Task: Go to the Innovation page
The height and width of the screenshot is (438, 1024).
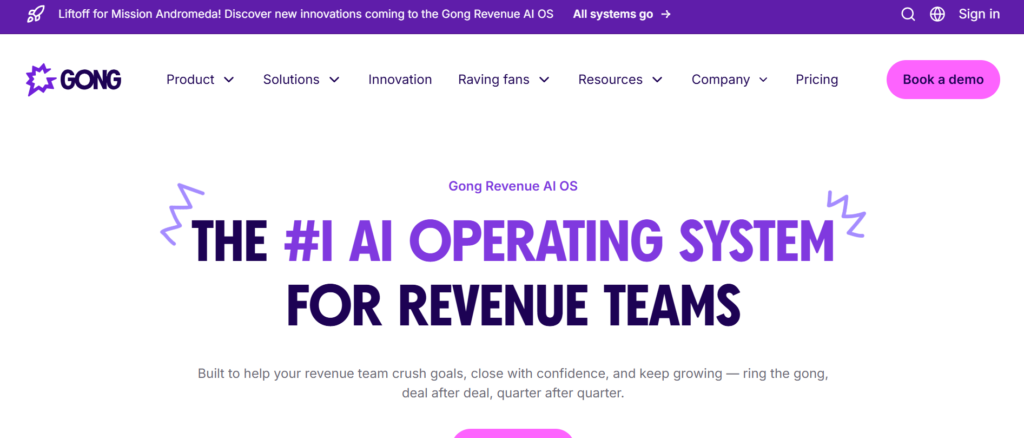Action: pos(400,80)
